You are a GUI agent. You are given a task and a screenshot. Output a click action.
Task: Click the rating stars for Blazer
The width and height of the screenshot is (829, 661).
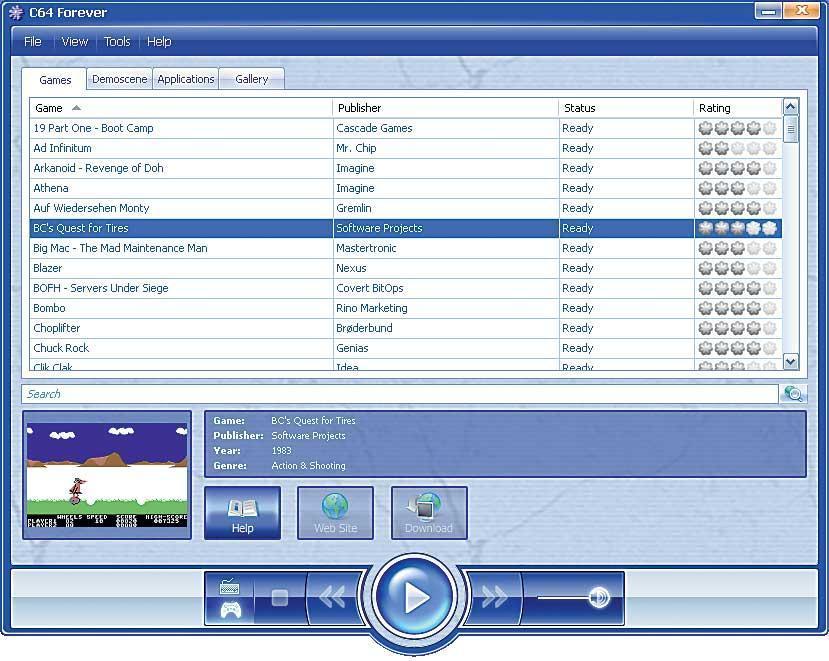[738, 268]
